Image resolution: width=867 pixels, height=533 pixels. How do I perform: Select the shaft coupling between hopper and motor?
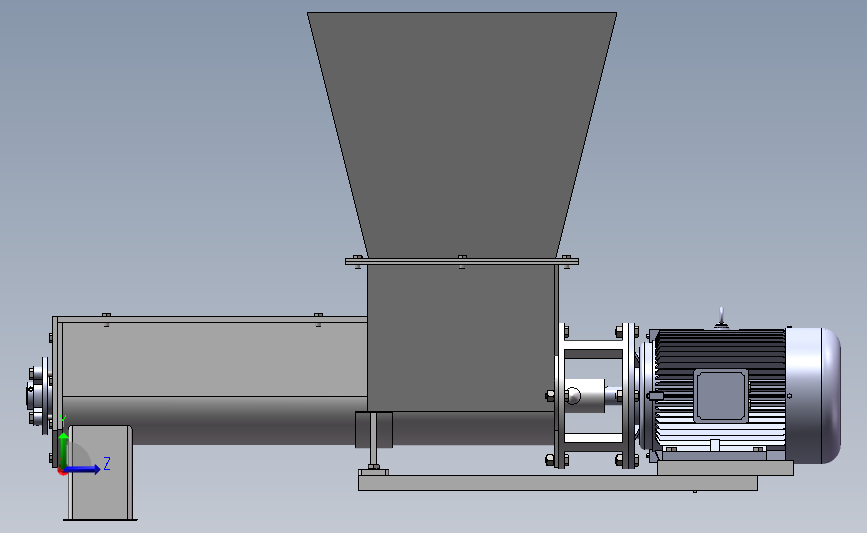coord(585,395)
